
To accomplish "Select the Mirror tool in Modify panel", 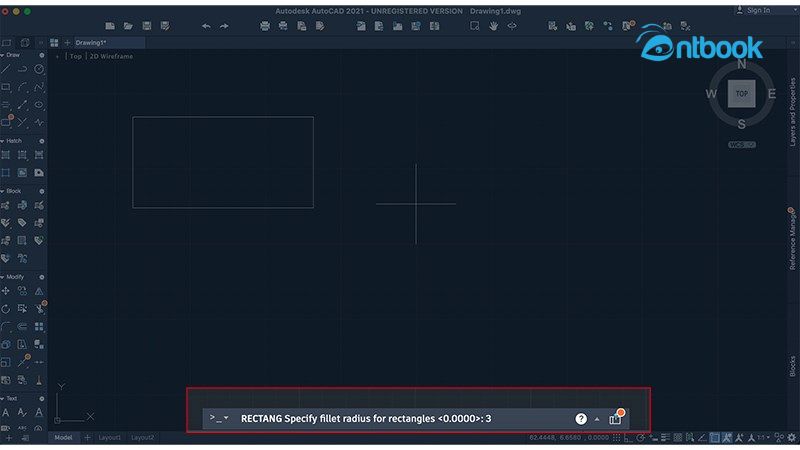I will tap(39, 291).
